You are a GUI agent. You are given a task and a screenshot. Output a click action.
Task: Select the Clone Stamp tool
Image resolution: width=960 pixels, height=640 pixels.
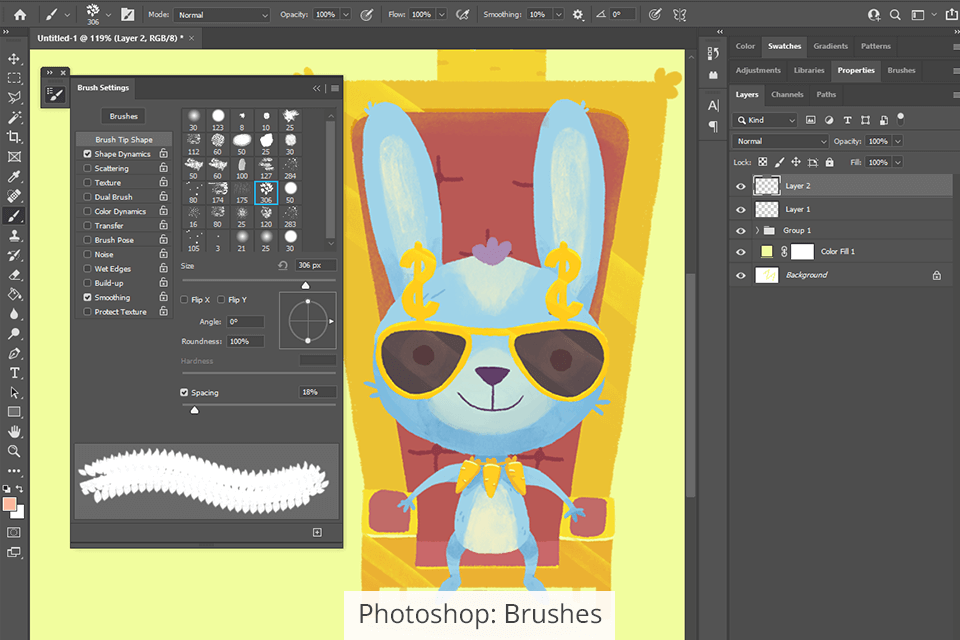13,236
